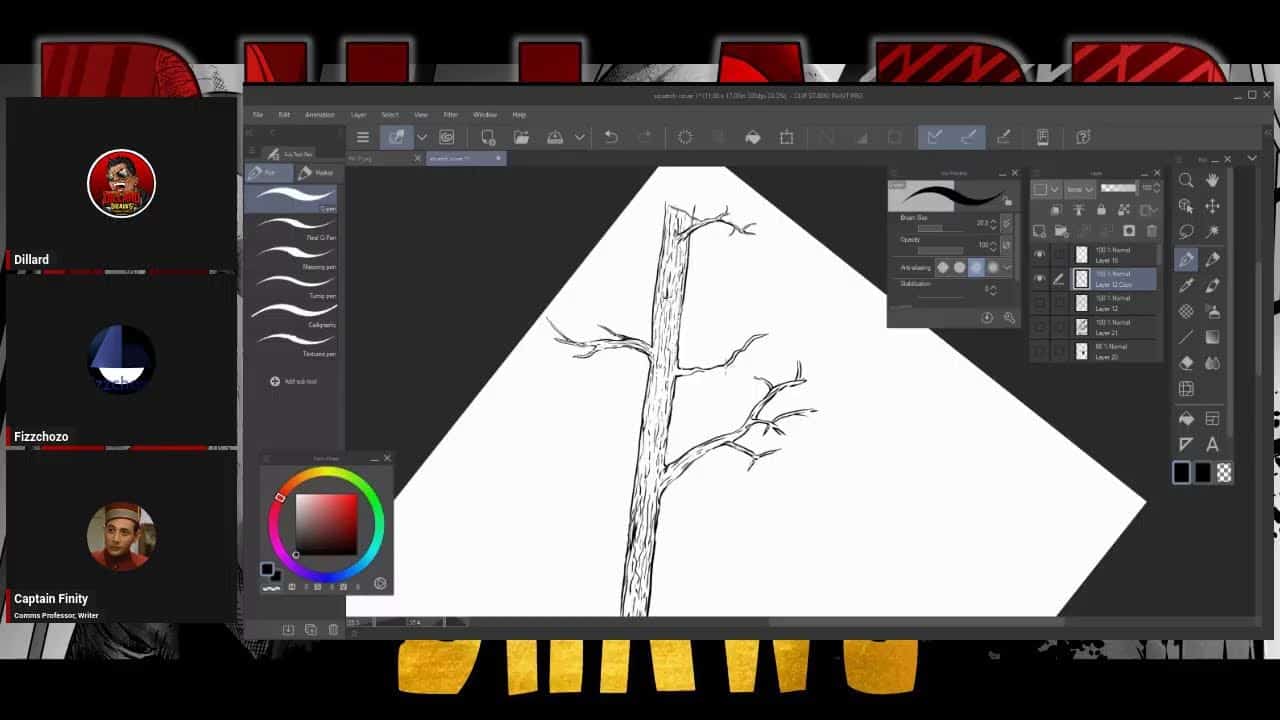Select the Zoom magnifier tool
This screenshot has width=1280, height=720.
tap(1186, 180)
